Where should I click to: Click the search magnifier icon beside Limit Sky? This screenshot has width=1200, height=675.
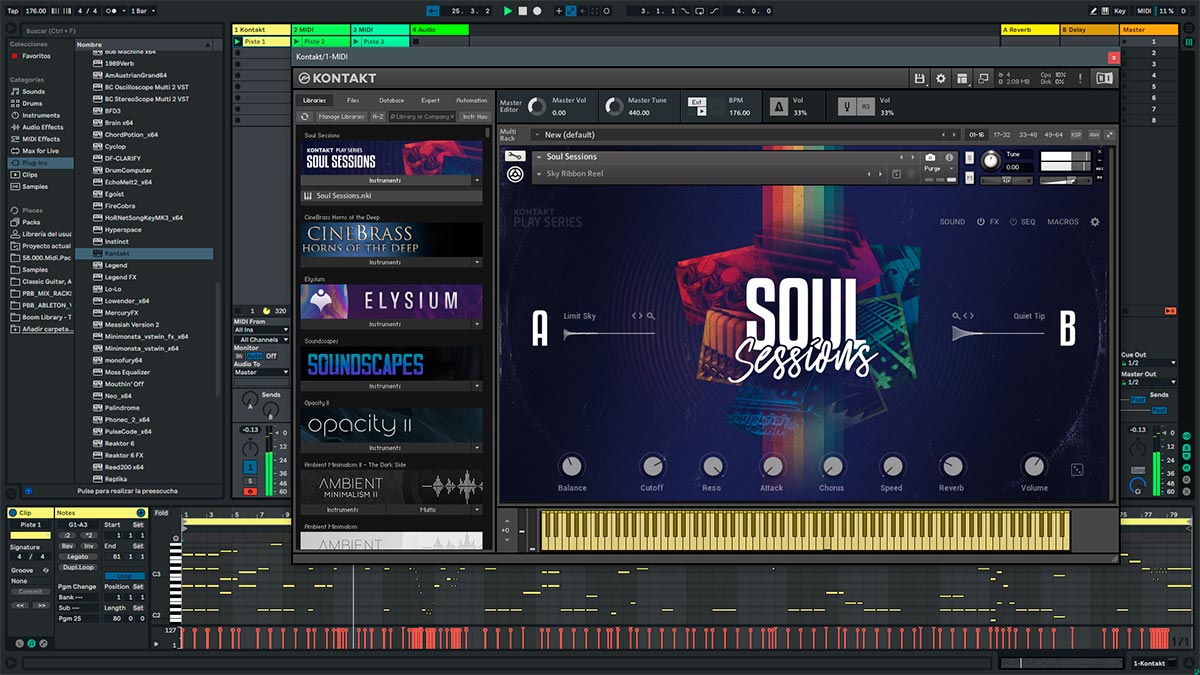651,316
